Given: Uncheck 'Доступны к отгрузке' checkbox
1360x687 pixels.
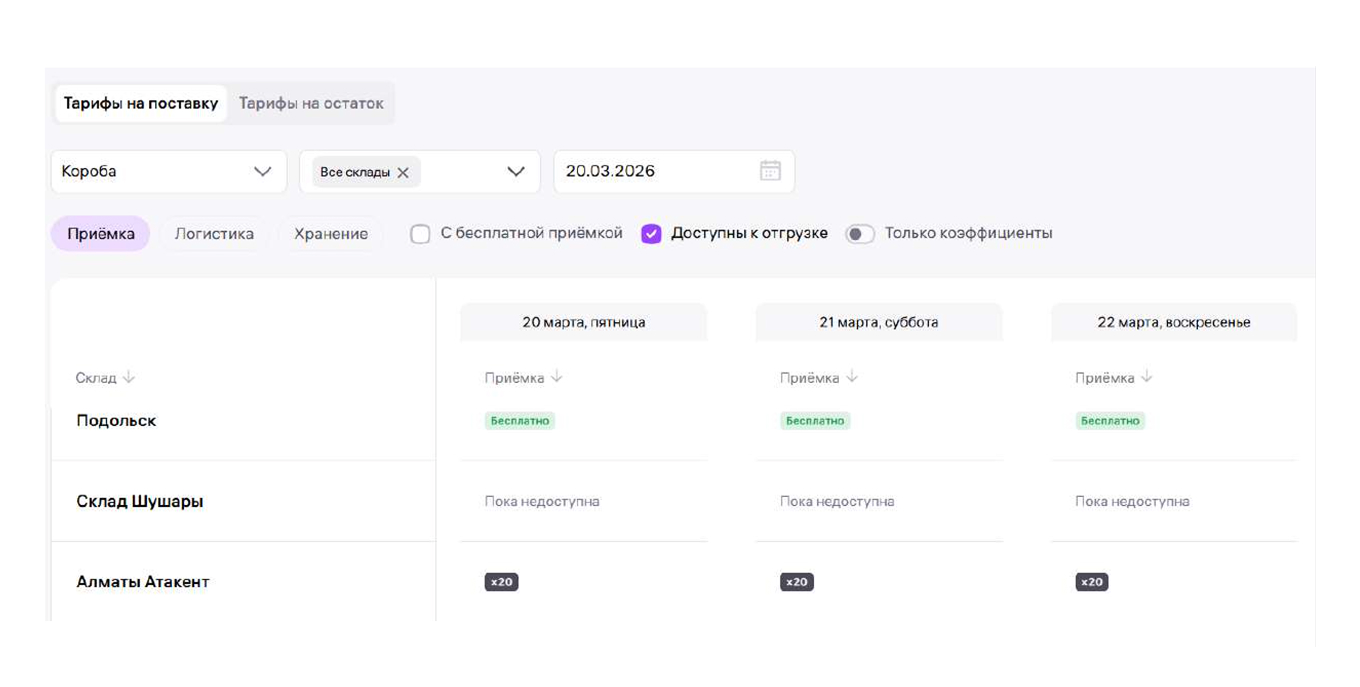Looking at the screenshot, I should tap(651, 234).
